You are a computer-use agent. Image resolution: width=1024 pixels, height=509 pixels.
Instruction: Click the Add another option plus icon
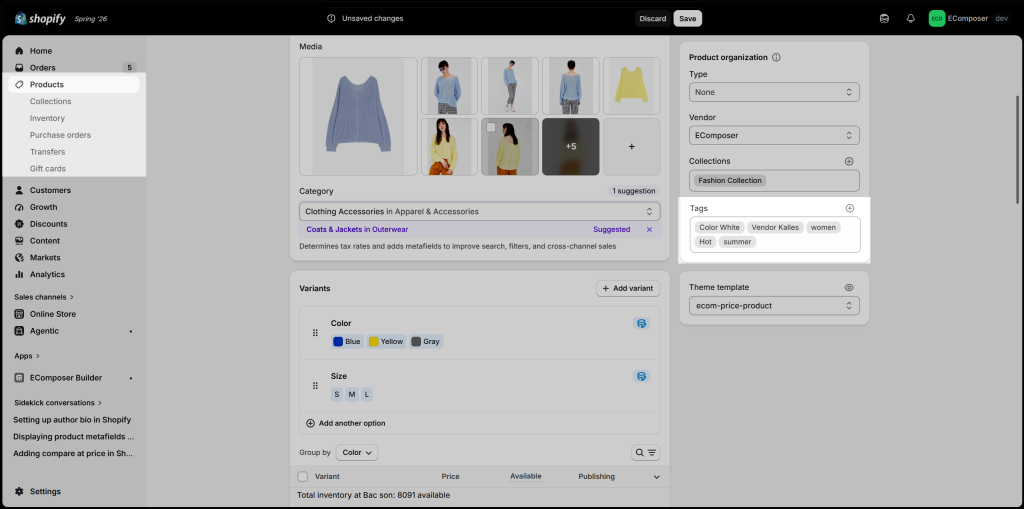pyautogui.click(x=310, y=423)
